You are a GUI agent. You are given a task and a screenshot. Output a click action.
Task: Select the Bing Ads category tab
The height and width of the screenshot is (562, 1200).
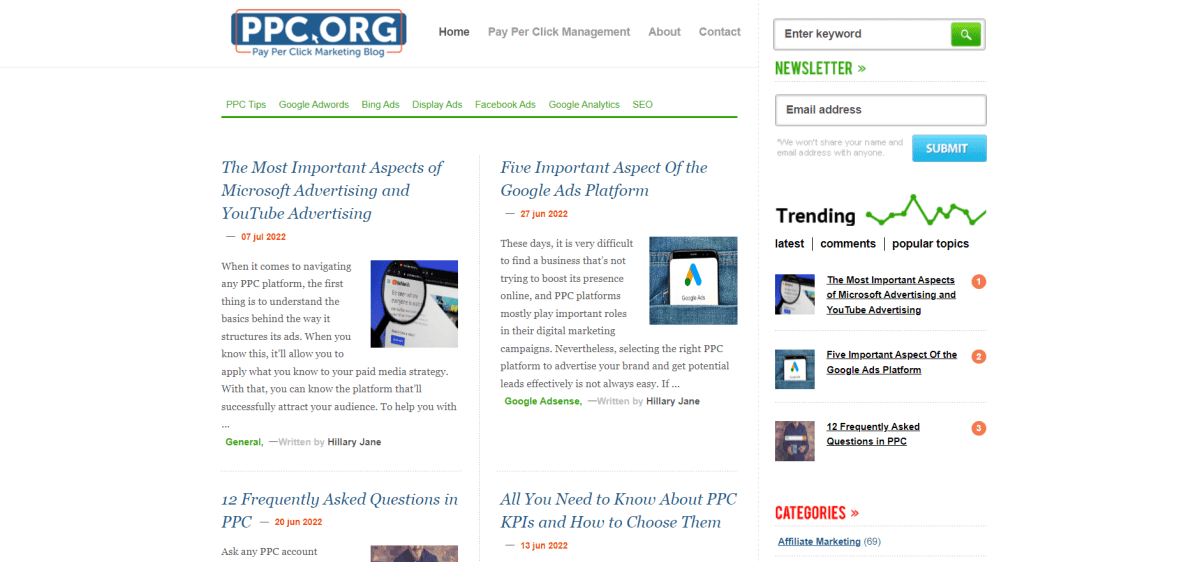[380, 104]
